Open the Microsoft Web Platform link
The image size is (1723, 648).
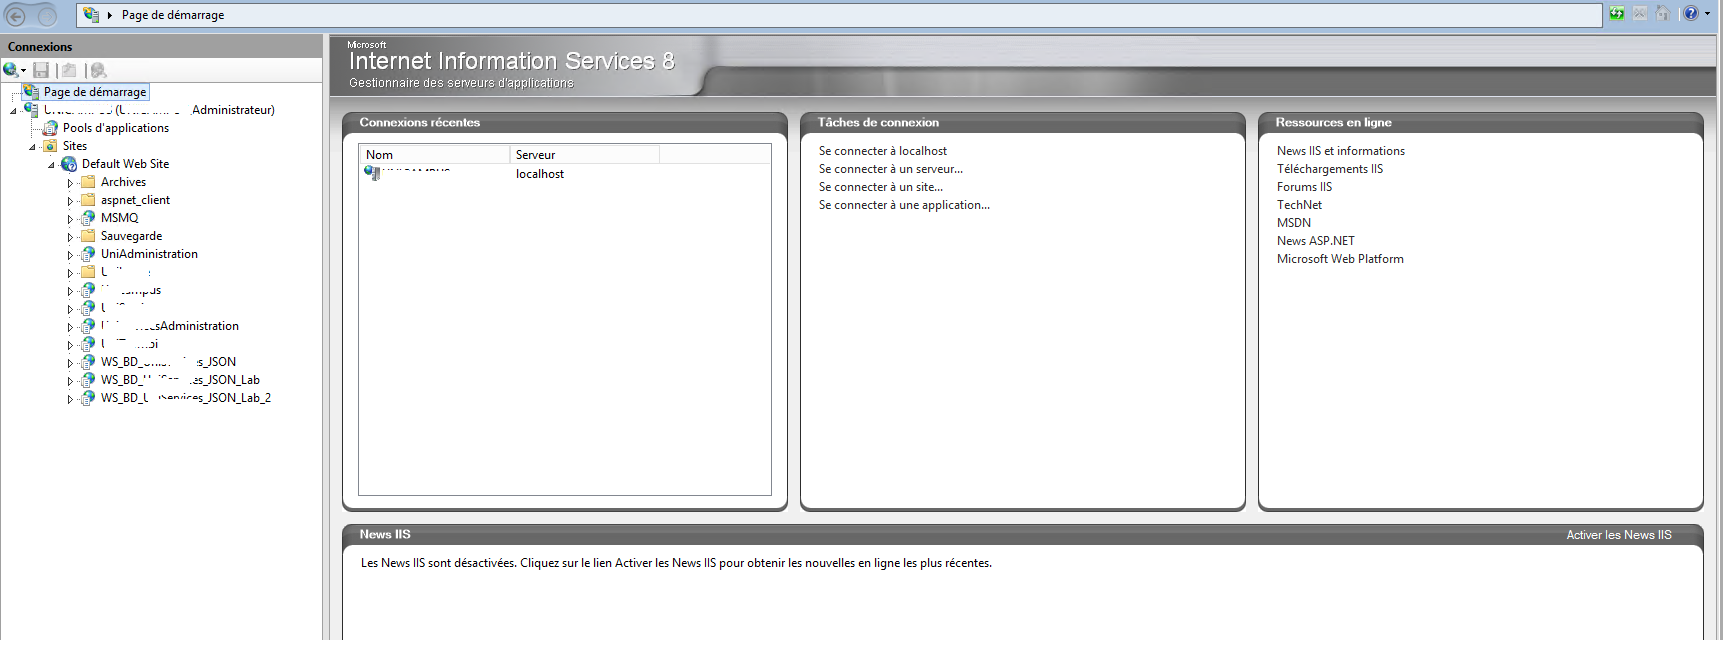click(x=1340, y=259)
